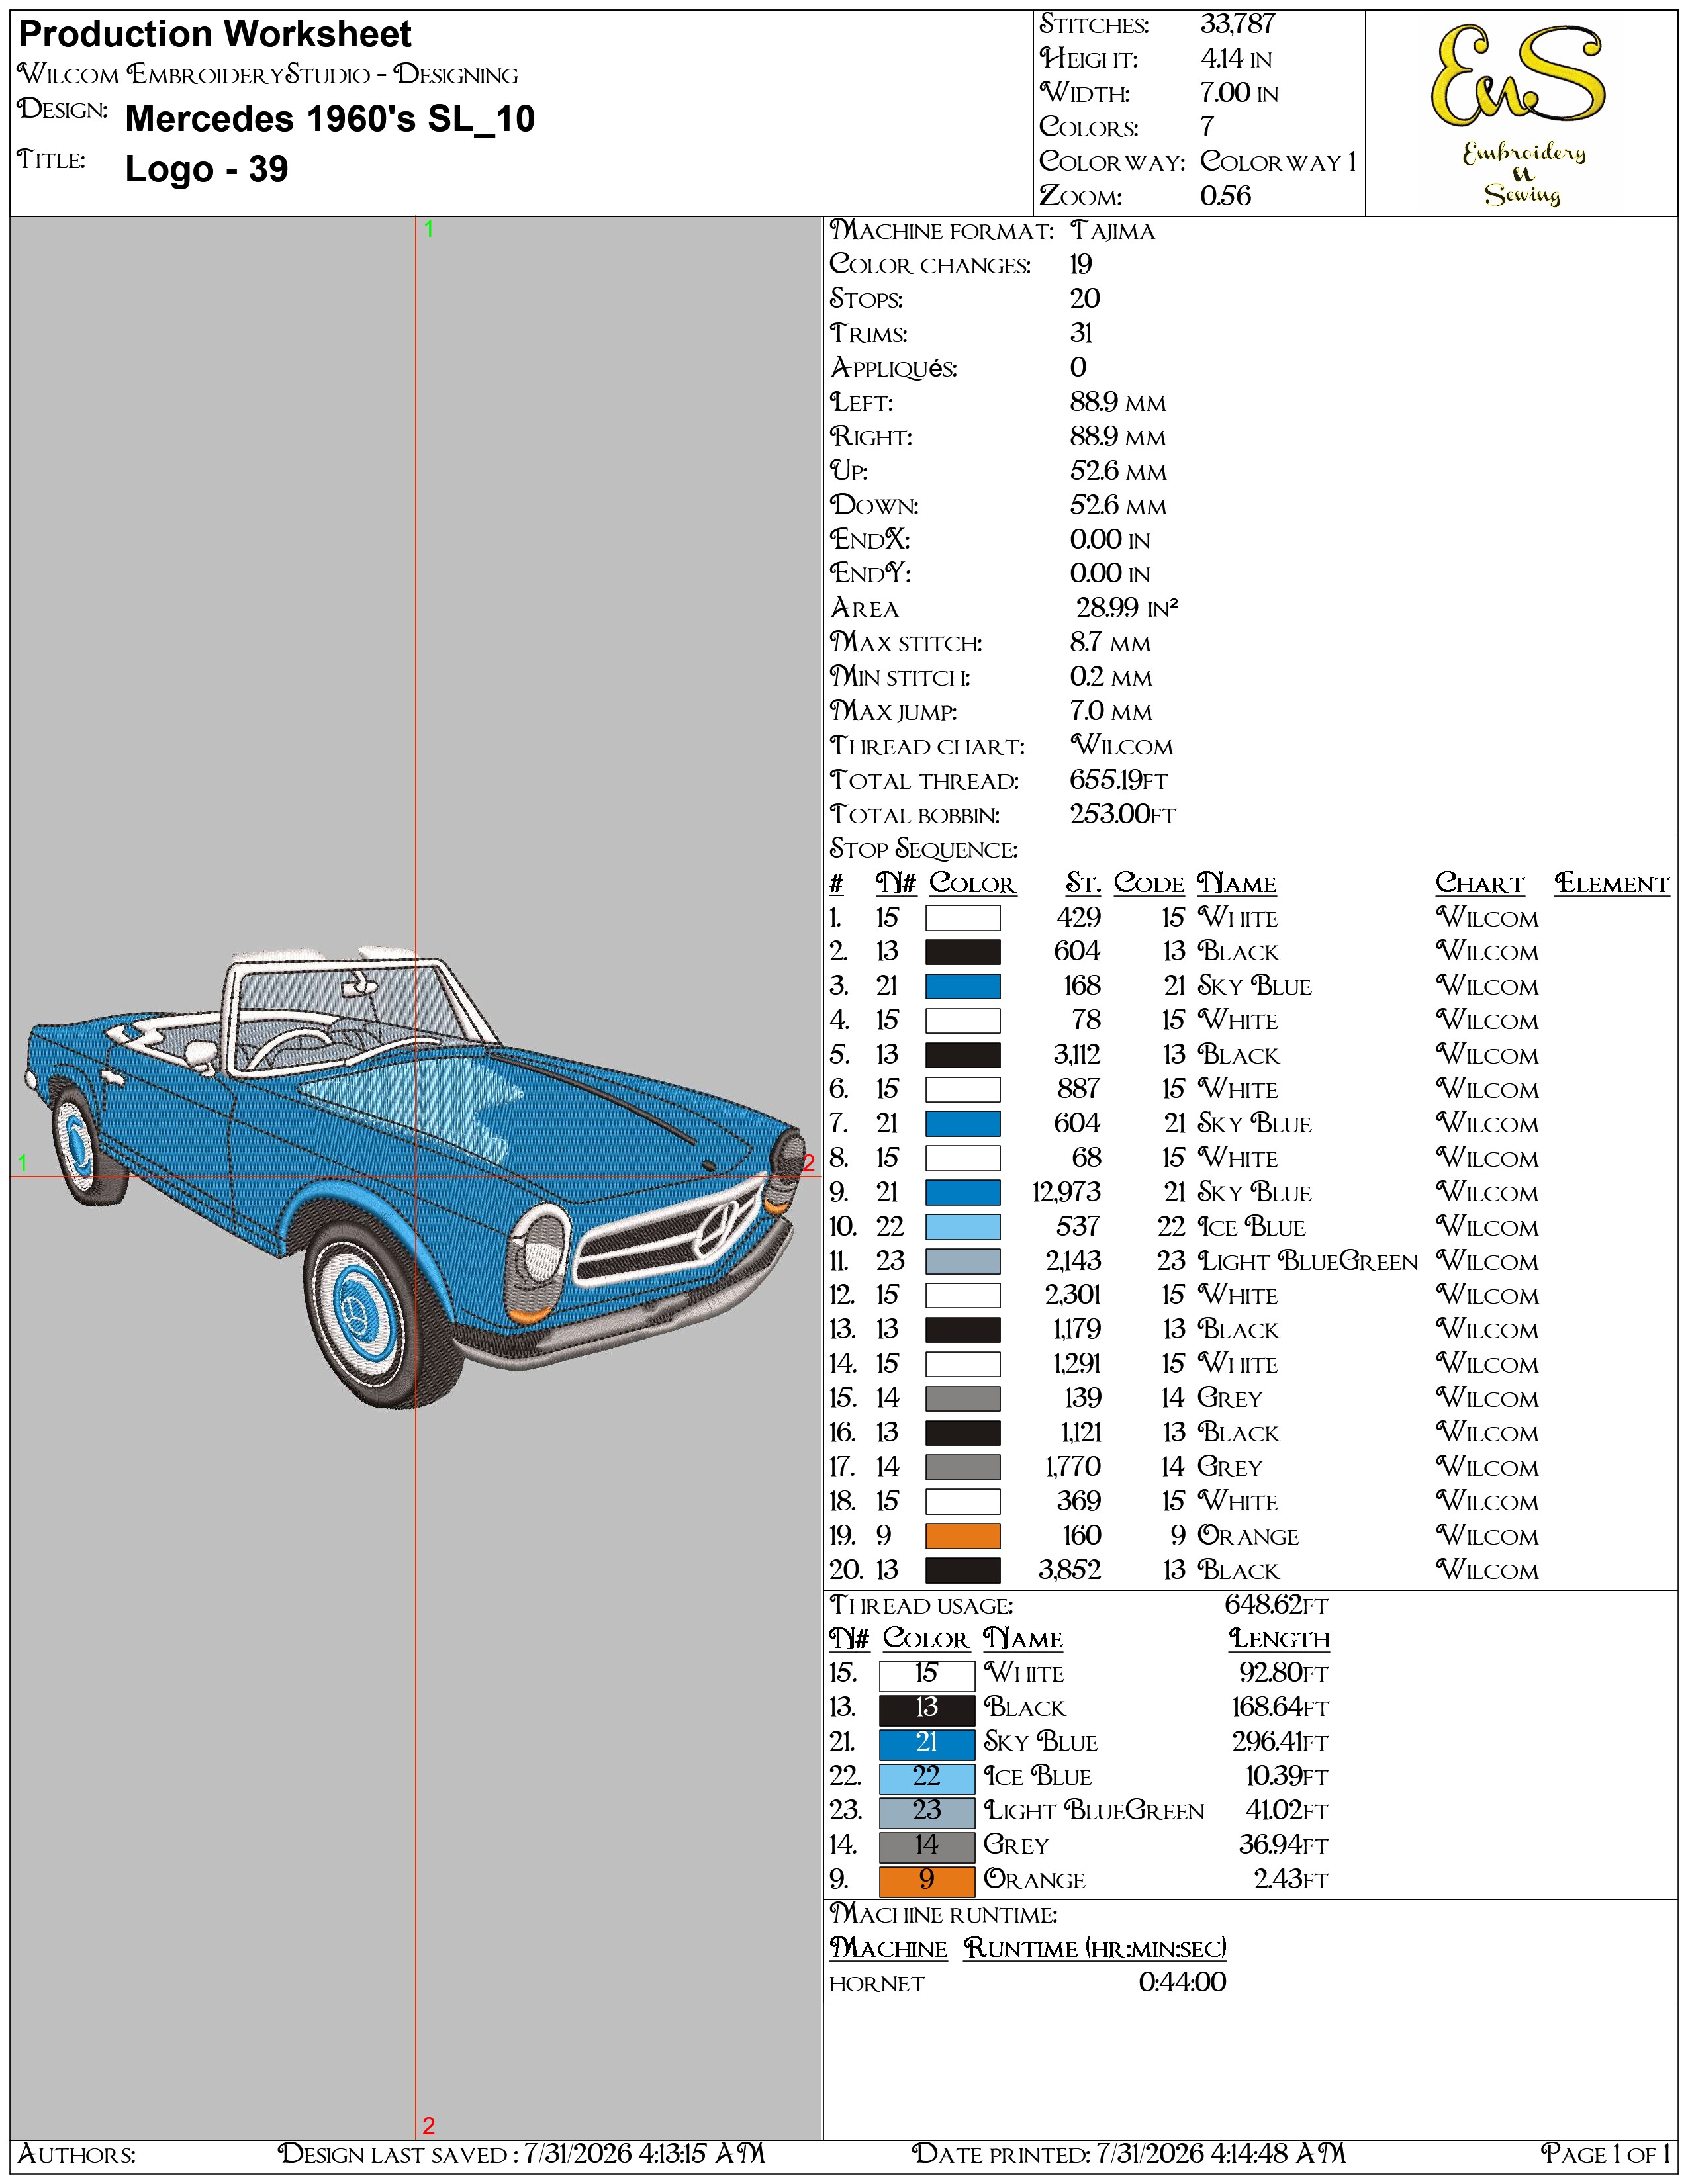Screen dimensions: 1688x2184
Task: Select the black swatch in stop row 20
Action: [962, 1570]
